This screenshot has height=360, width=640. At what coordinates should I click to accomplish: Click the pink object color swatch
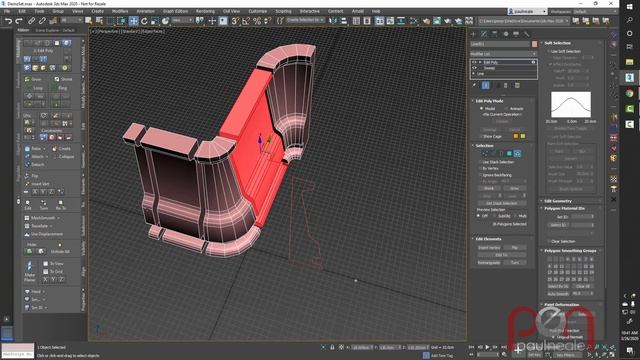534,44
